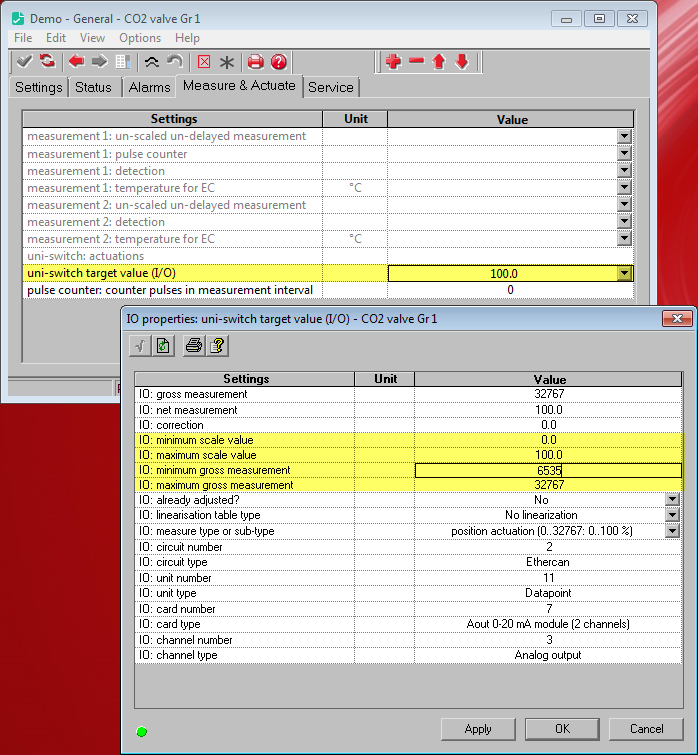Open the View menu
698x755 pixels.
point(92,38)
